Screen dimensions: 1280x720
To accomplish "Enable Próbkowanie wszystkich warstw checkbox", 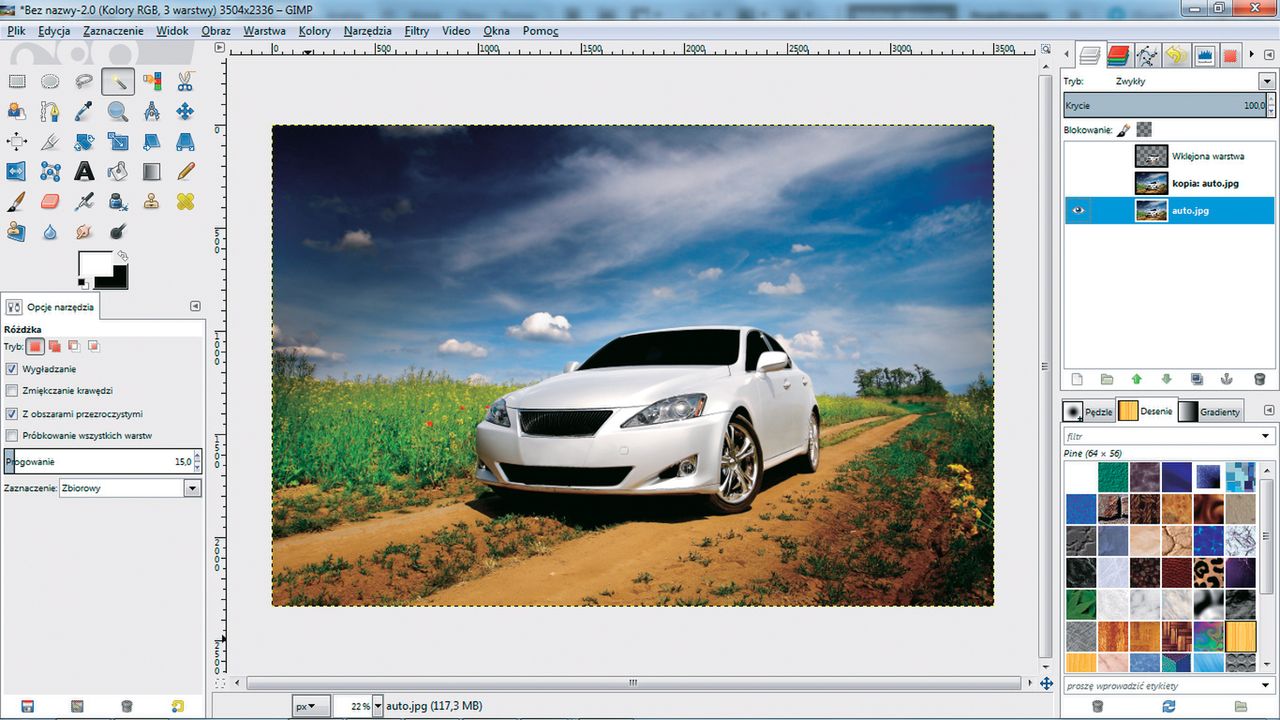I will click(12, 435).
